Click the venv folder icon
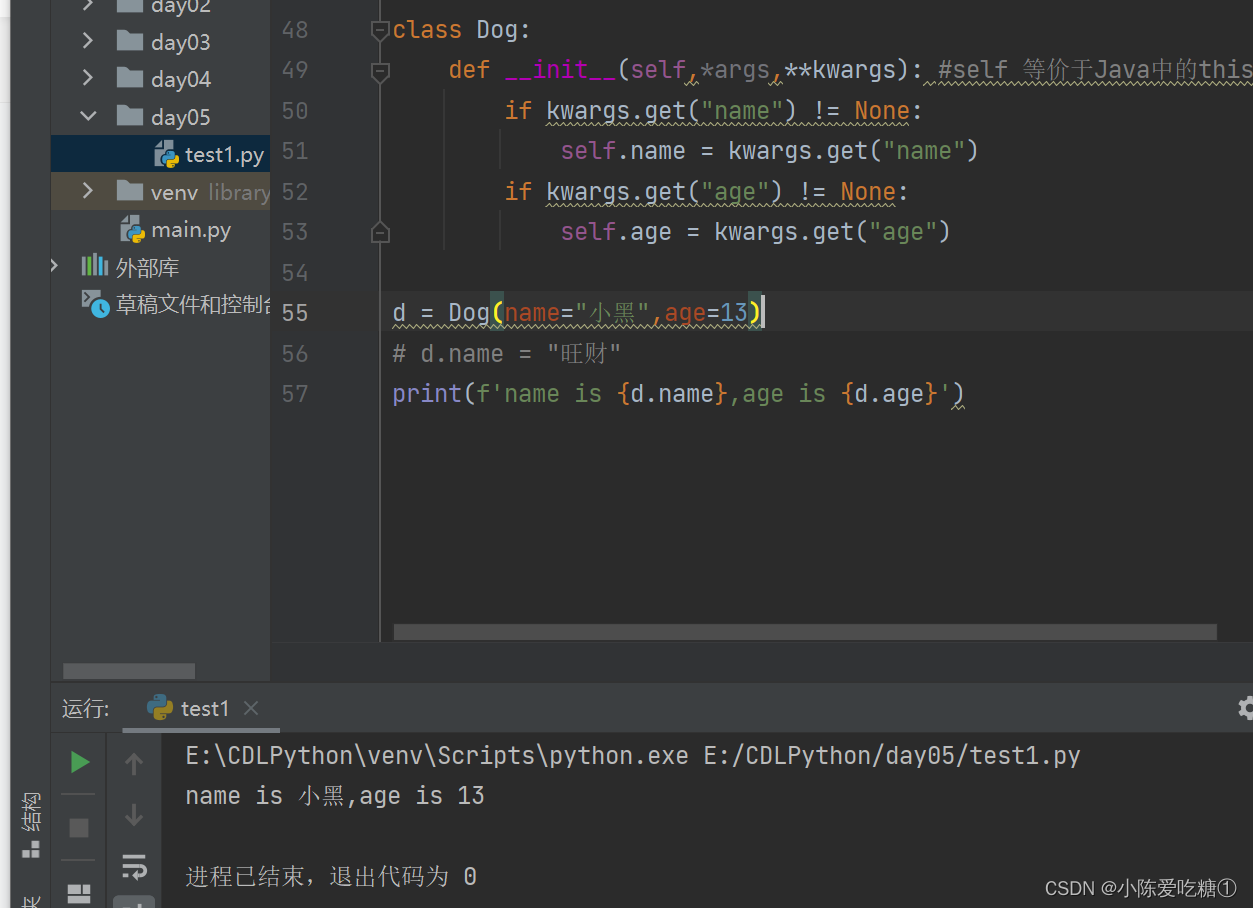1253x908 pixels. (x=130, y=191)
